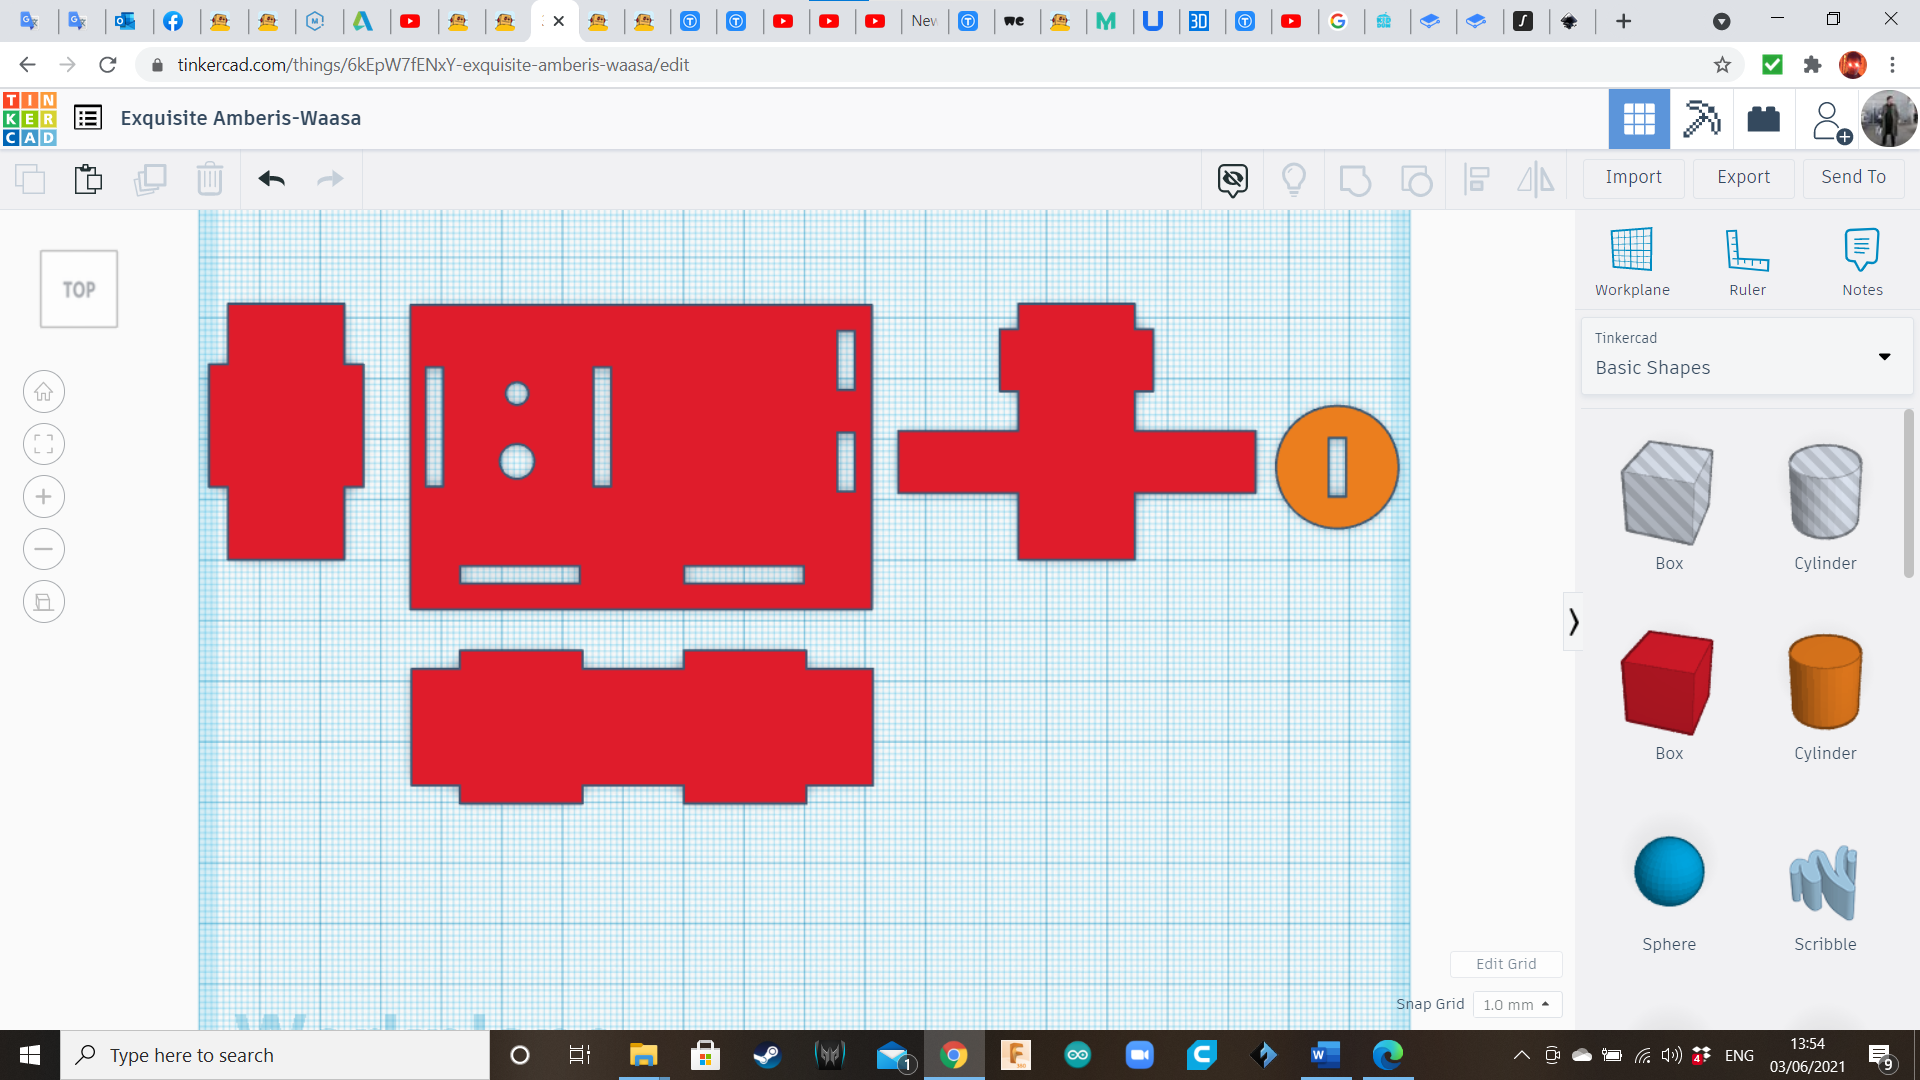Click the Import button

(x=1633, y=177)
